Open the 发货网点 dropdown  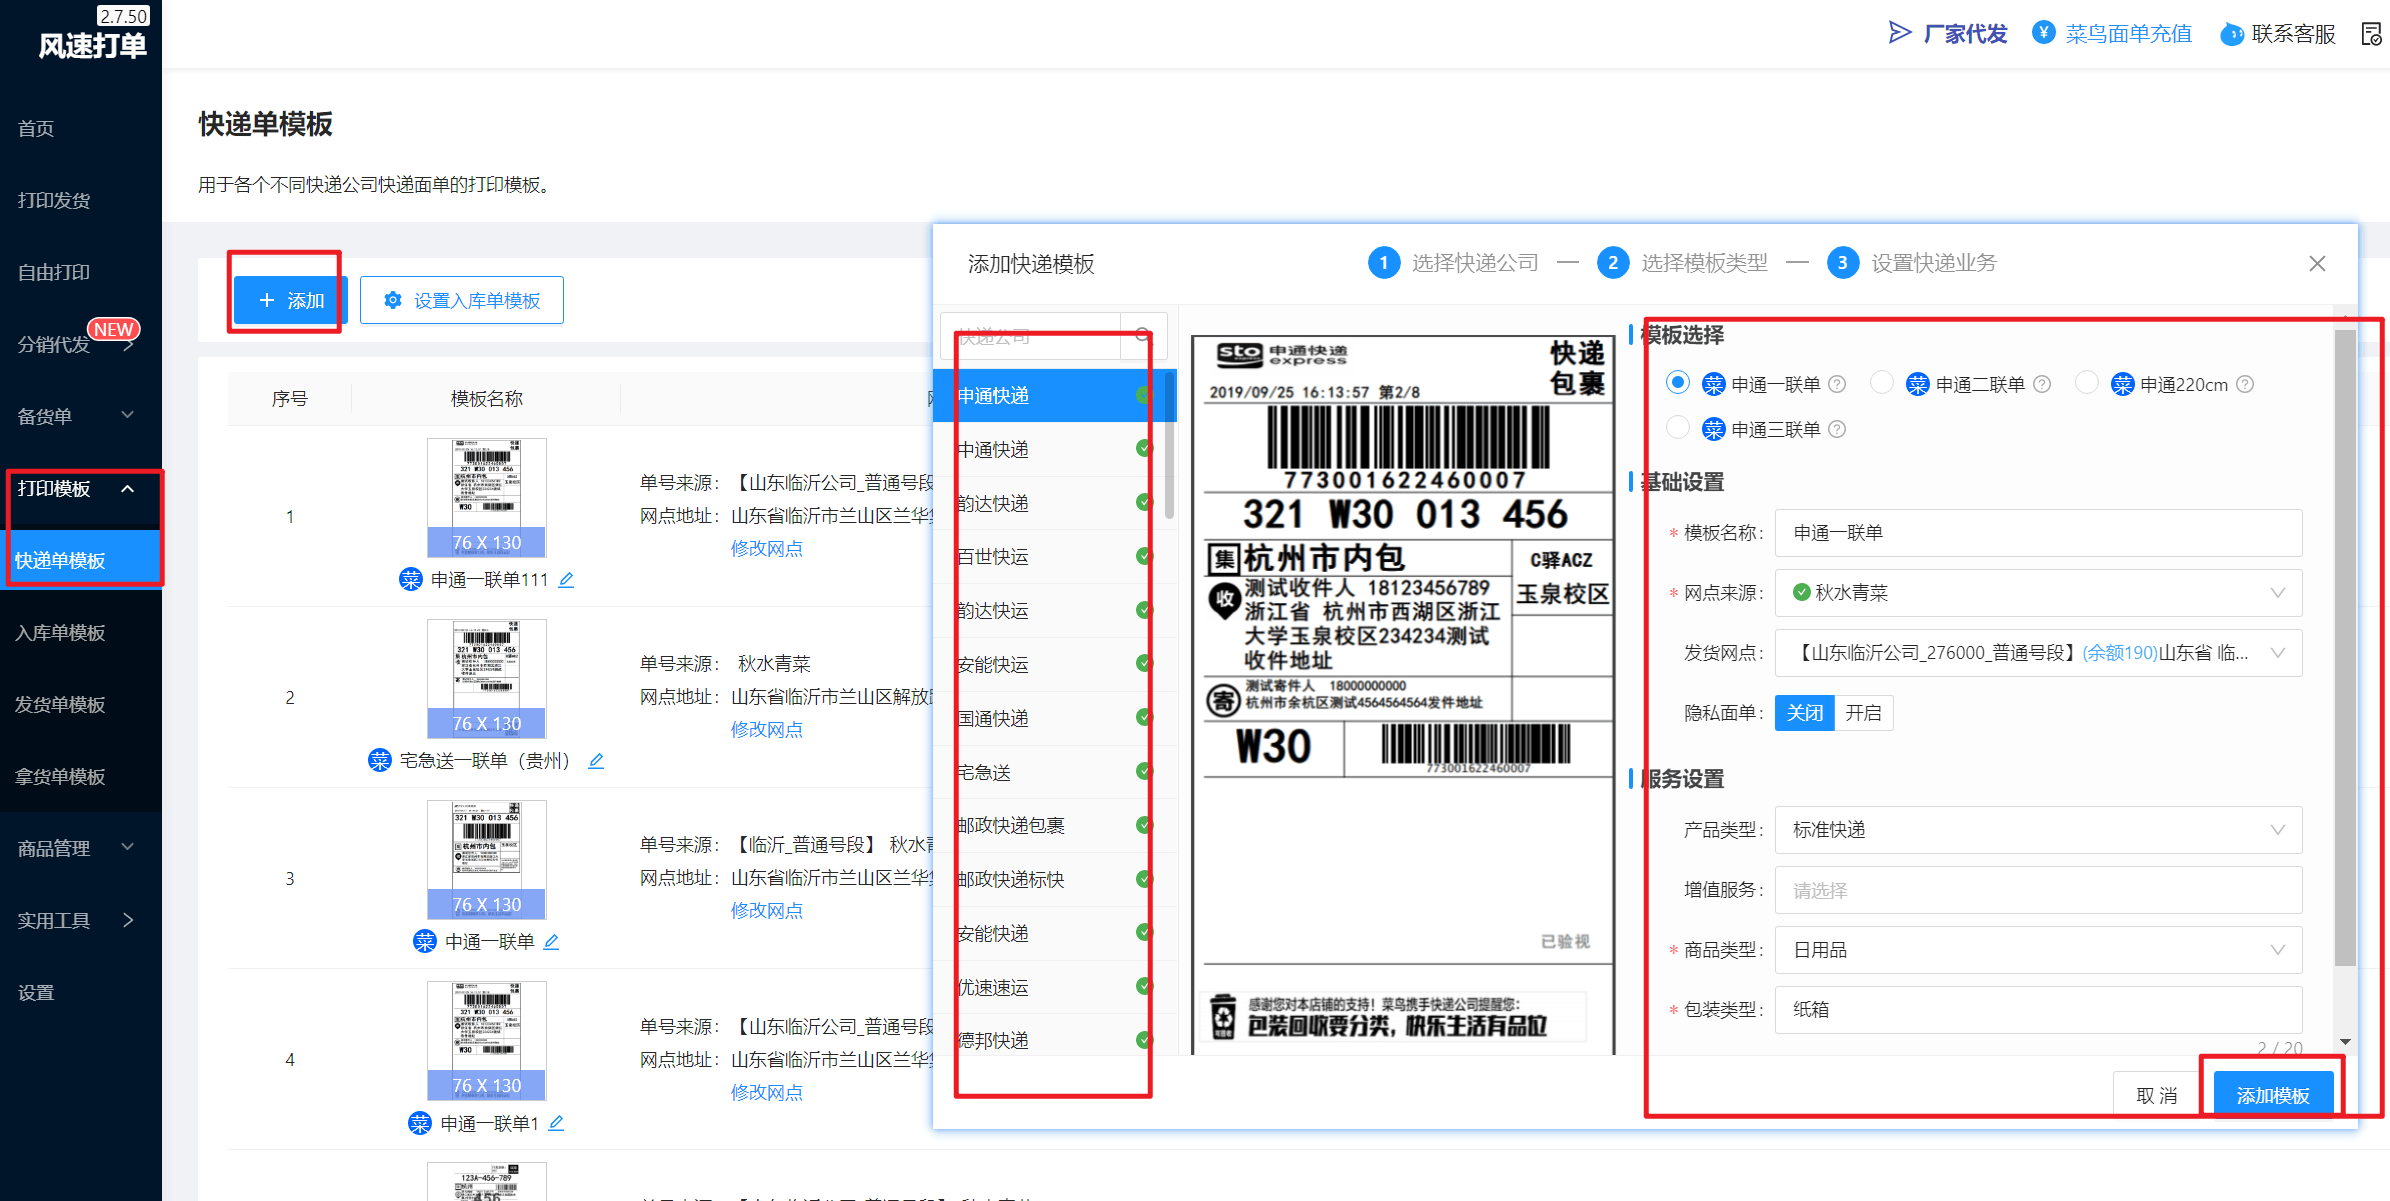click(x=2038, y=653)
